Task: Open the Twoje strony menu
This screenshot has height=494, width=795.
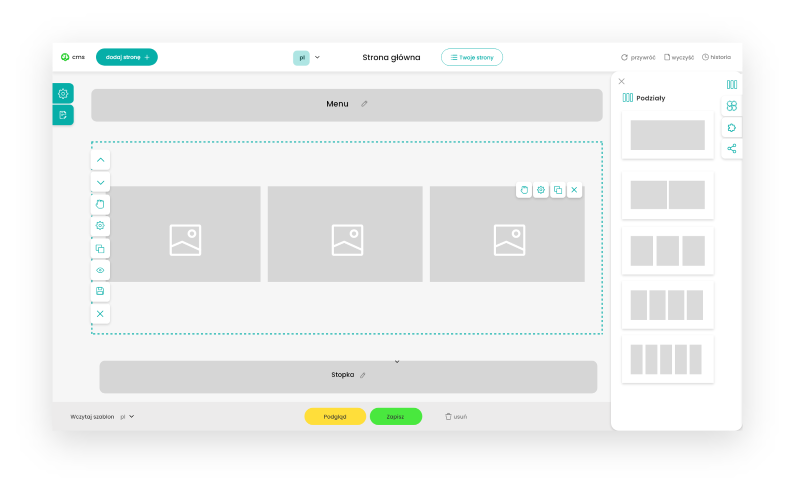Action: coord(472,58)
